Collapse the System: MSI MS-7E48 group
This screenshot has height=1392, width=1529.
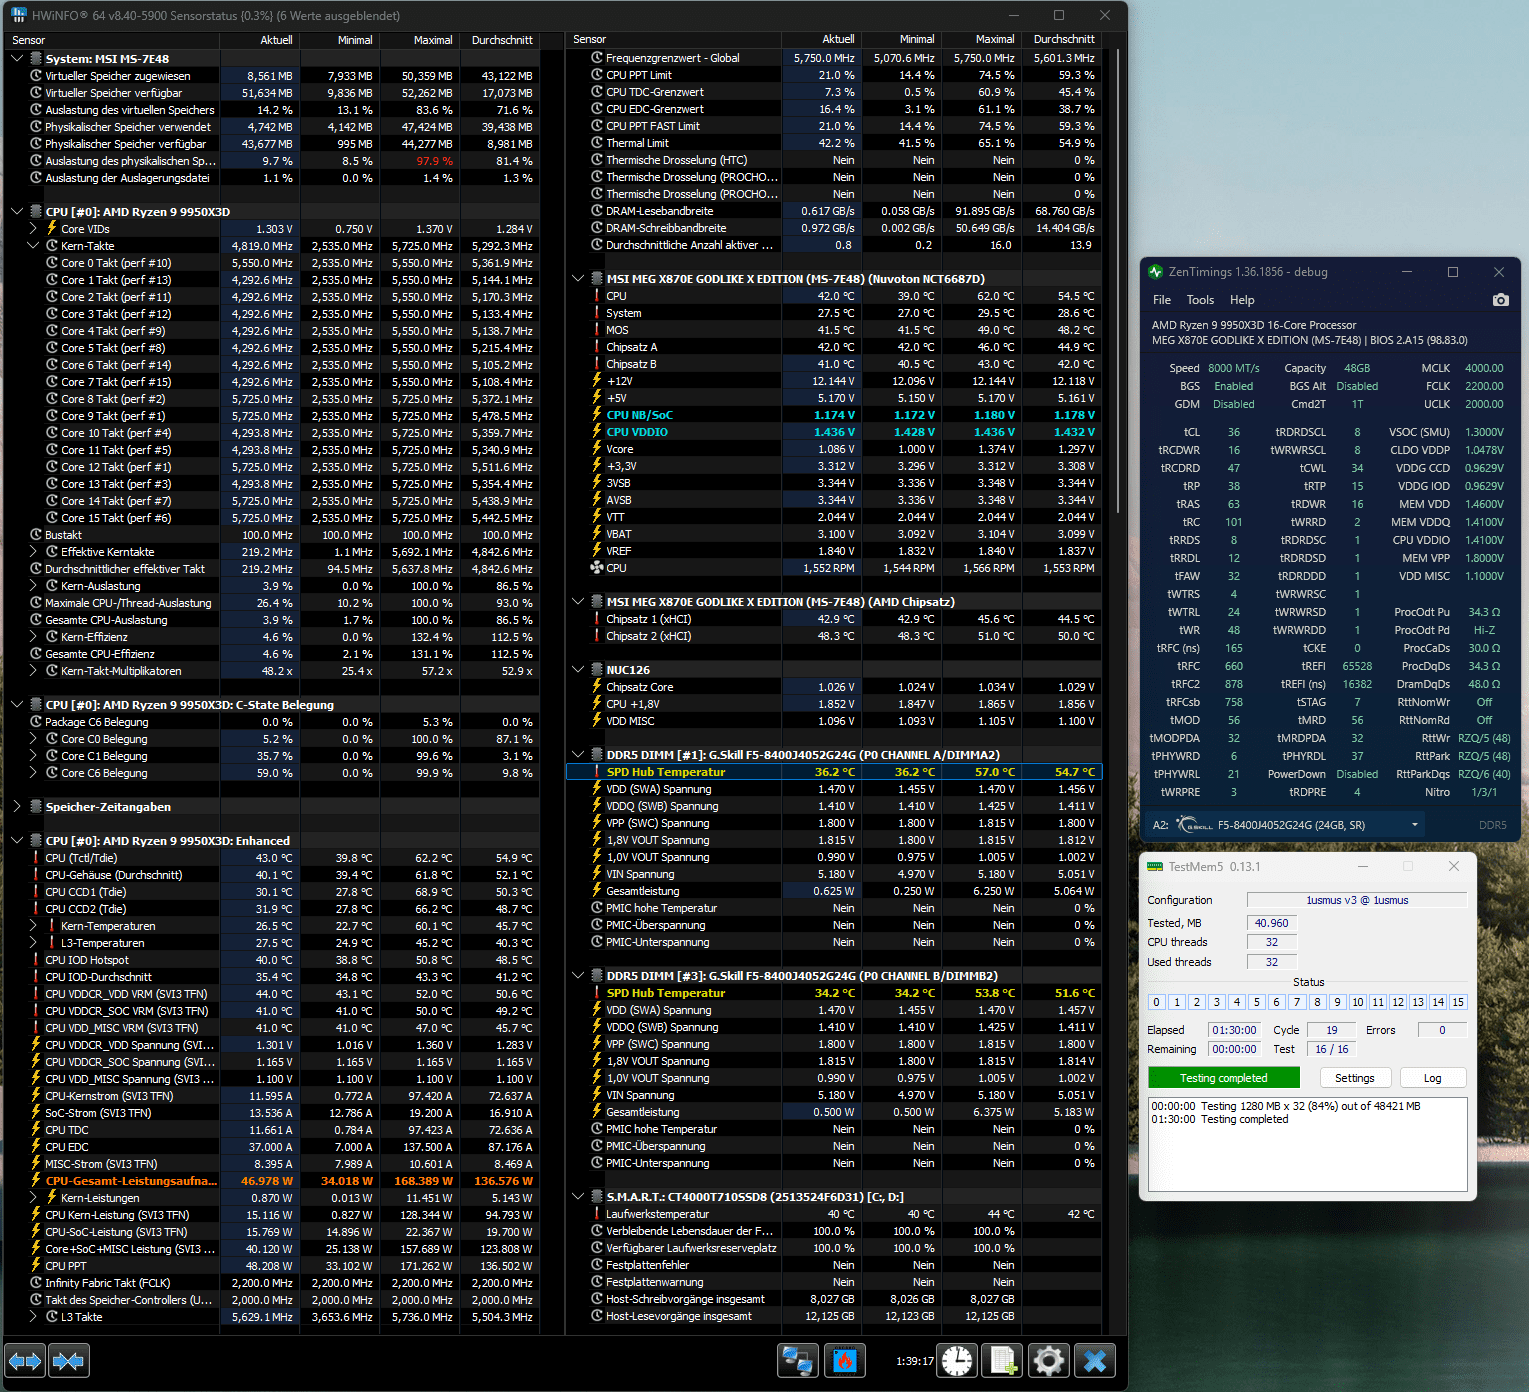pyautogui.click(x=17, y=59)
